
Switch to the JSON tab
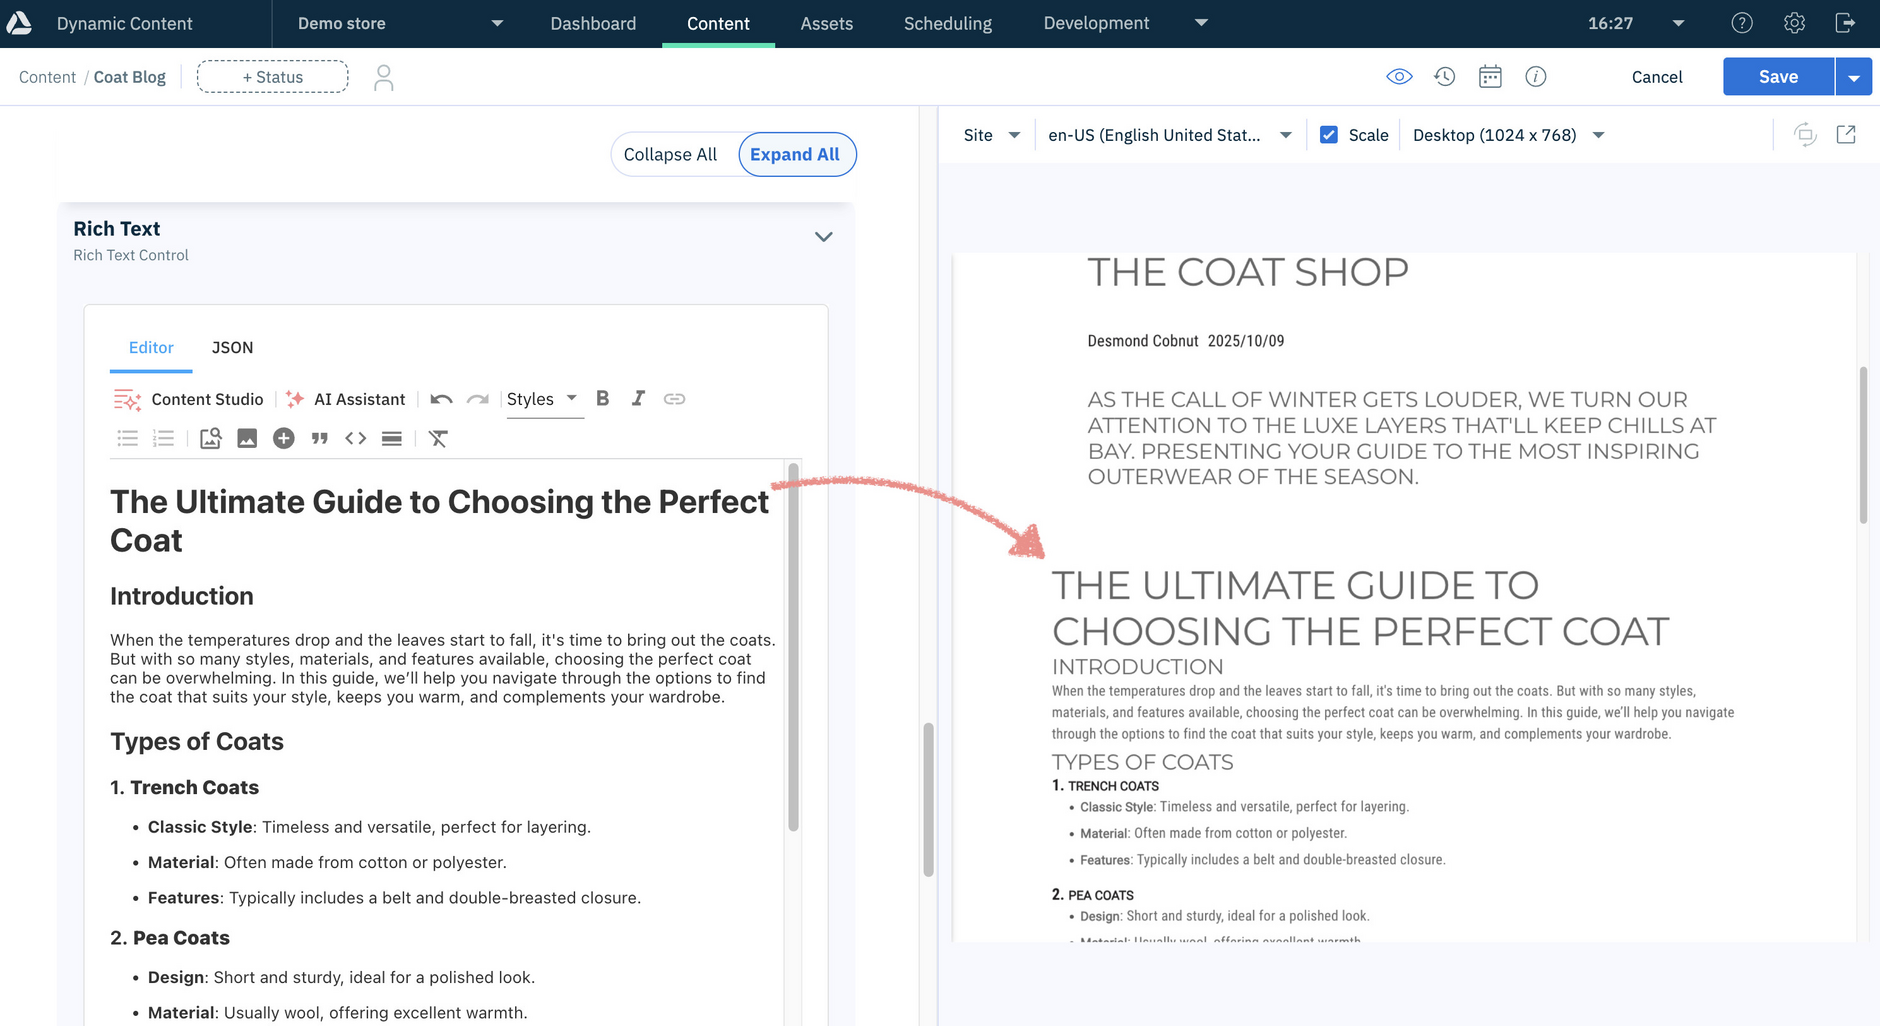(232, 347)
